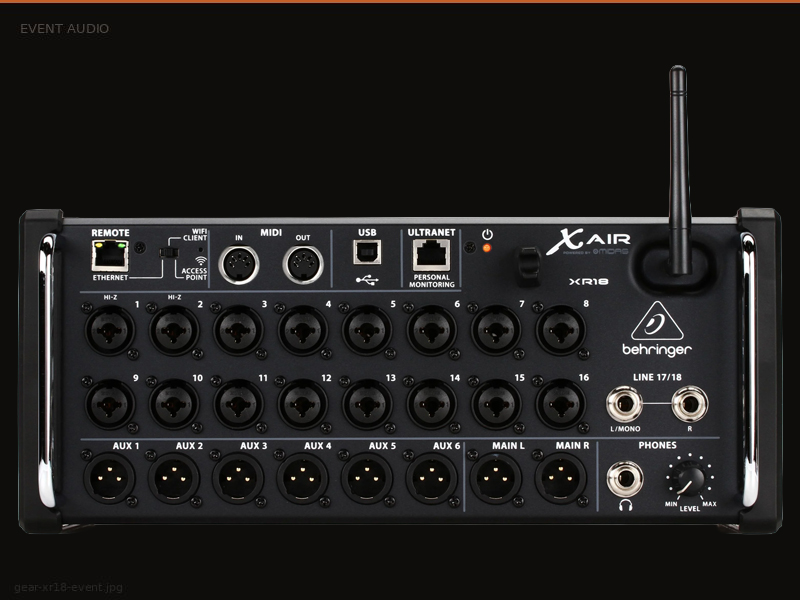The height and width of the screenshot is (600, 800).
Task: Click the AUX 2 XLR output
Action: (x=173, y=479)
